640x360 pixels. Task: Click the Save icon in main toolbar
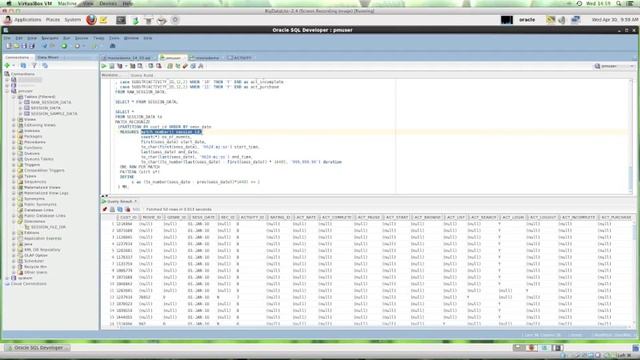click(24, 46)
